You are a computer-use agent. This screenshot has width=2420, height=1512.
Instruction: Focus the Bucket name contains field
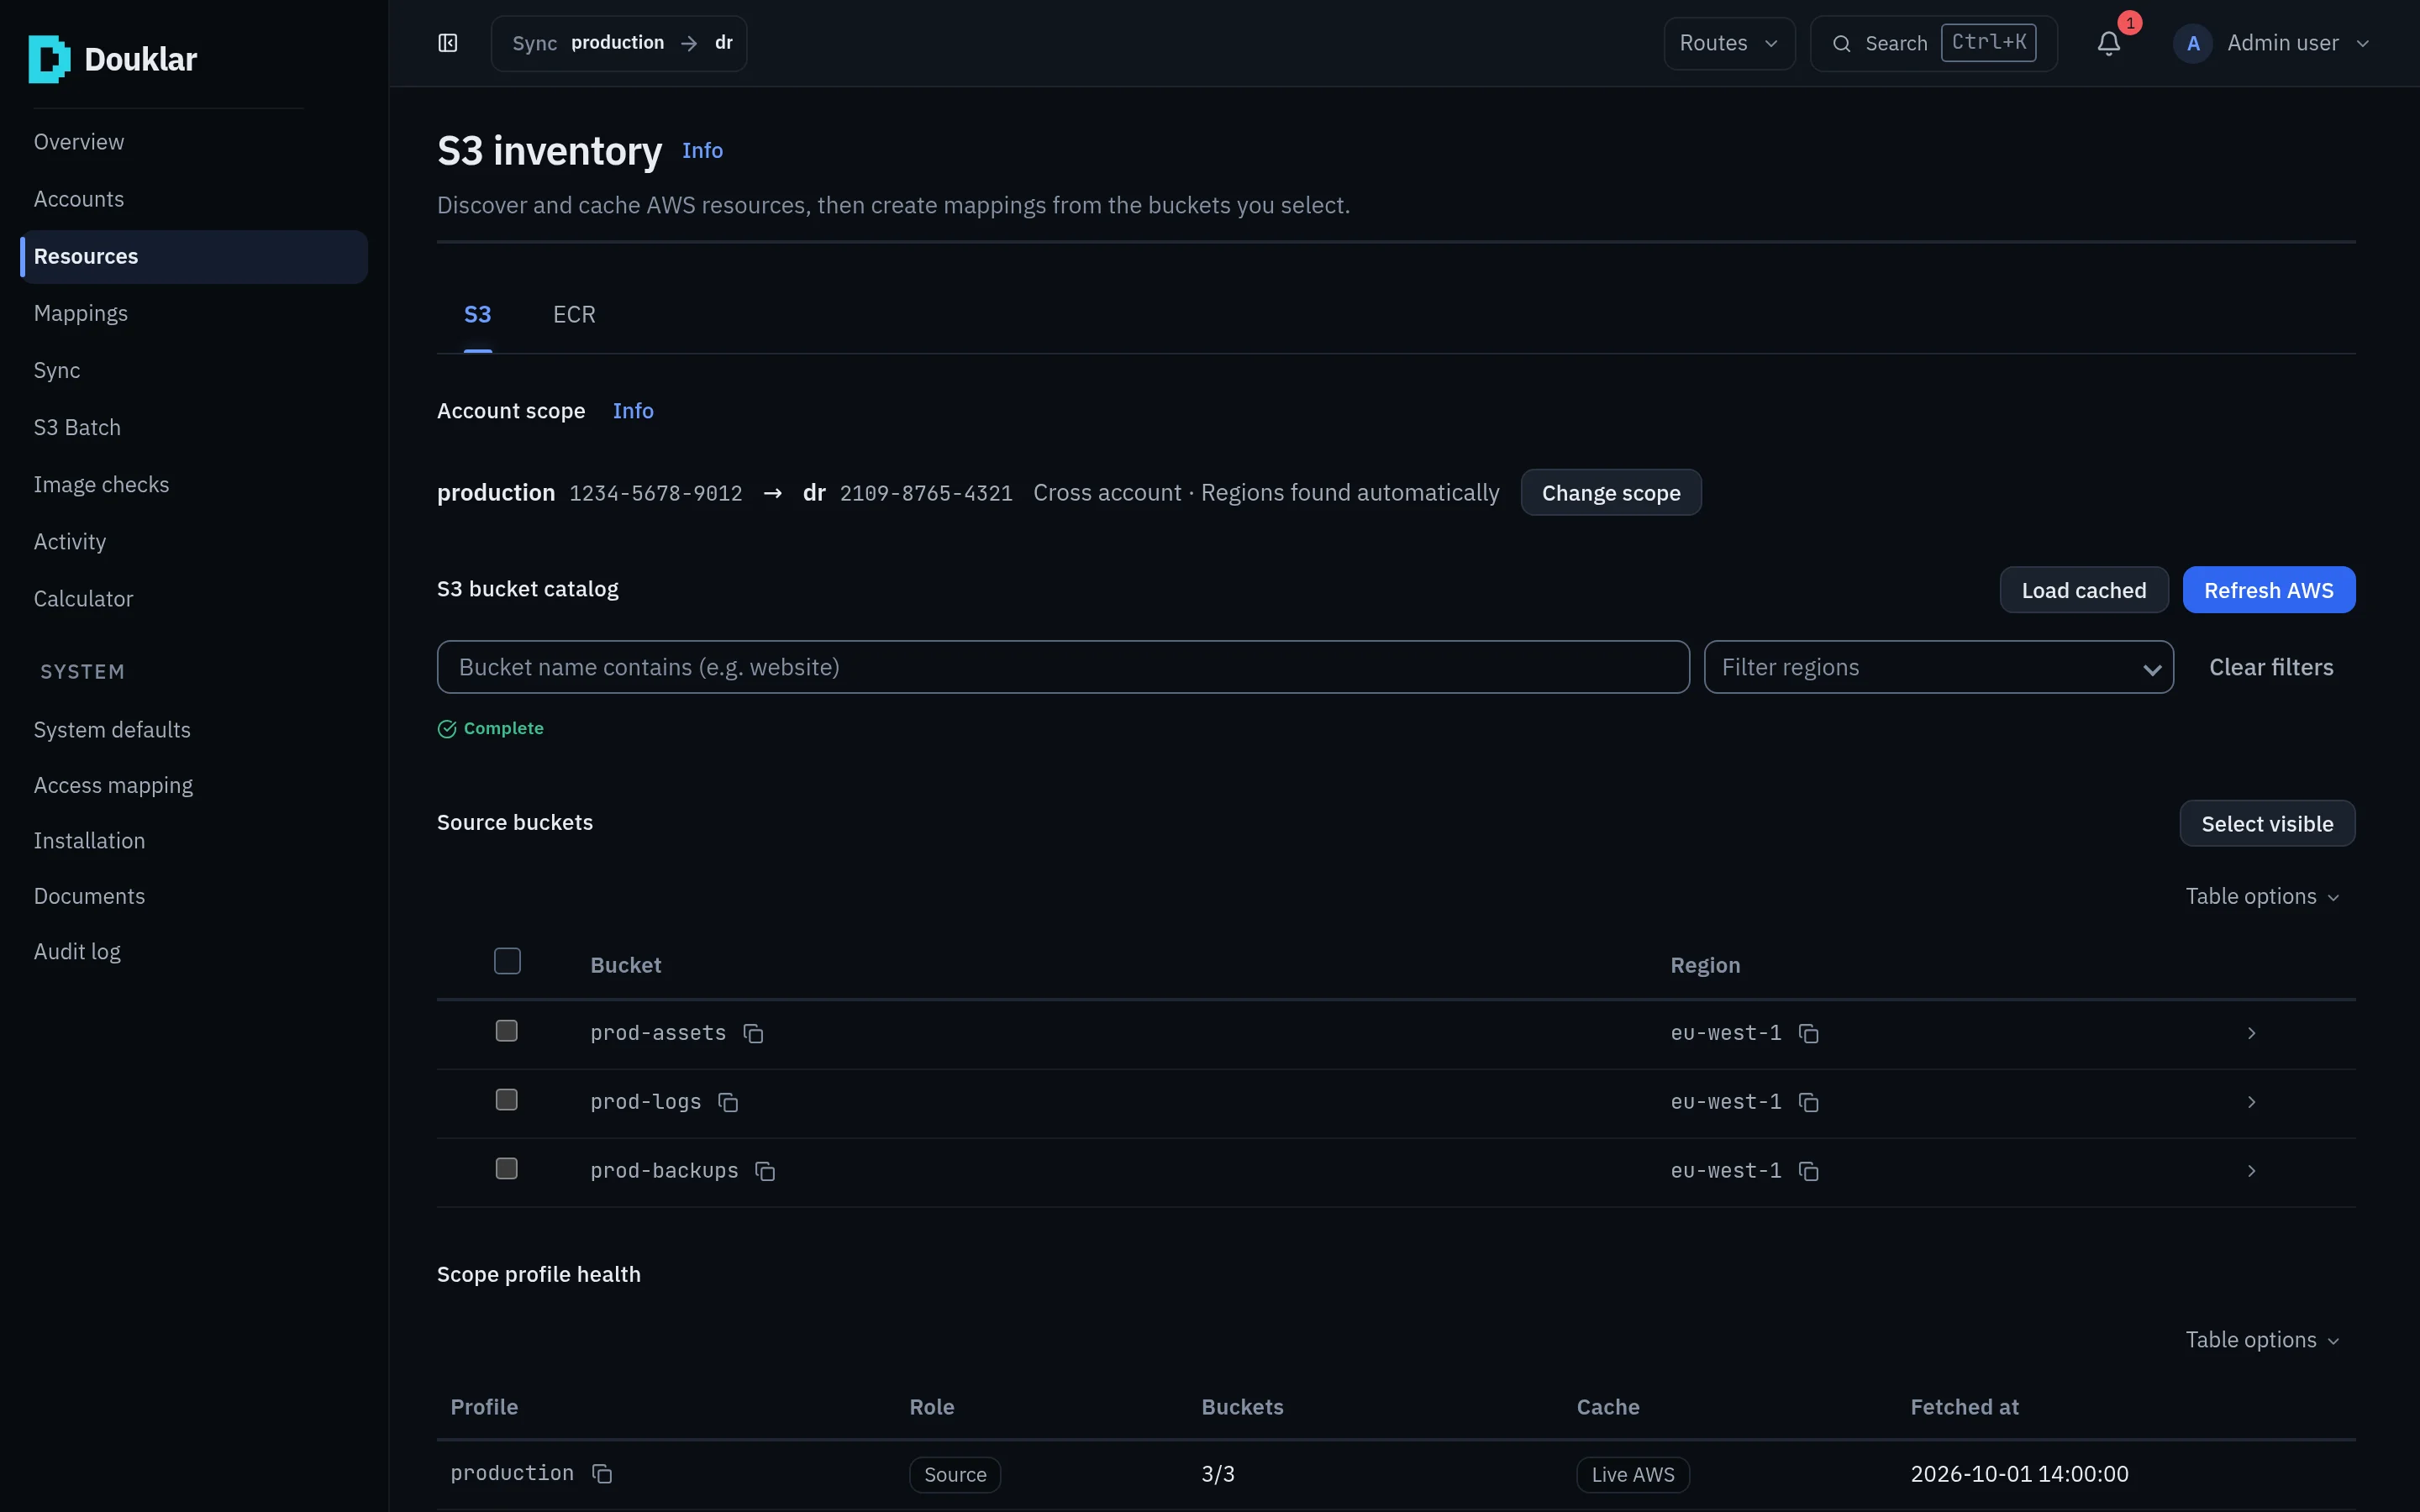click(x=1063, y=667)
